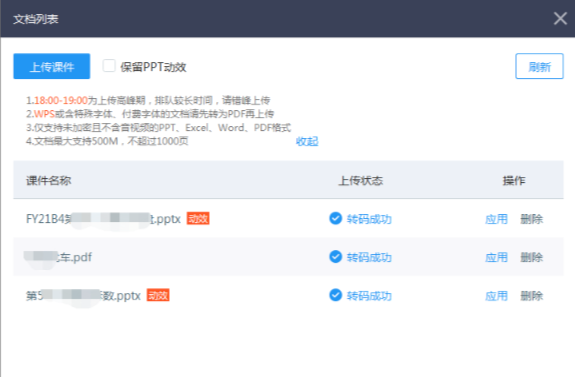
Task: Close the 文档列表 dialog
Action: (x=560, y=18)
